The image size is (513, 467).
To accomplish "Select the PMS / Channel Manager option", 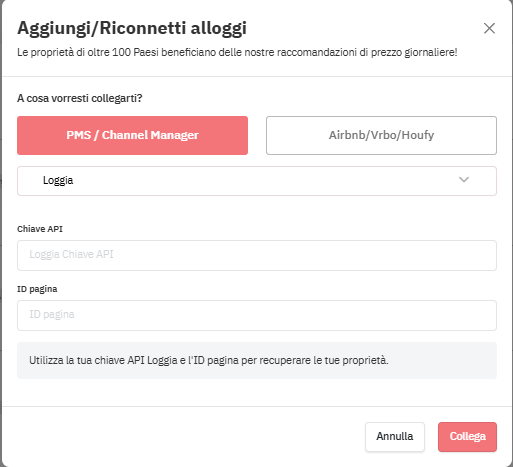I will (132, 135).
